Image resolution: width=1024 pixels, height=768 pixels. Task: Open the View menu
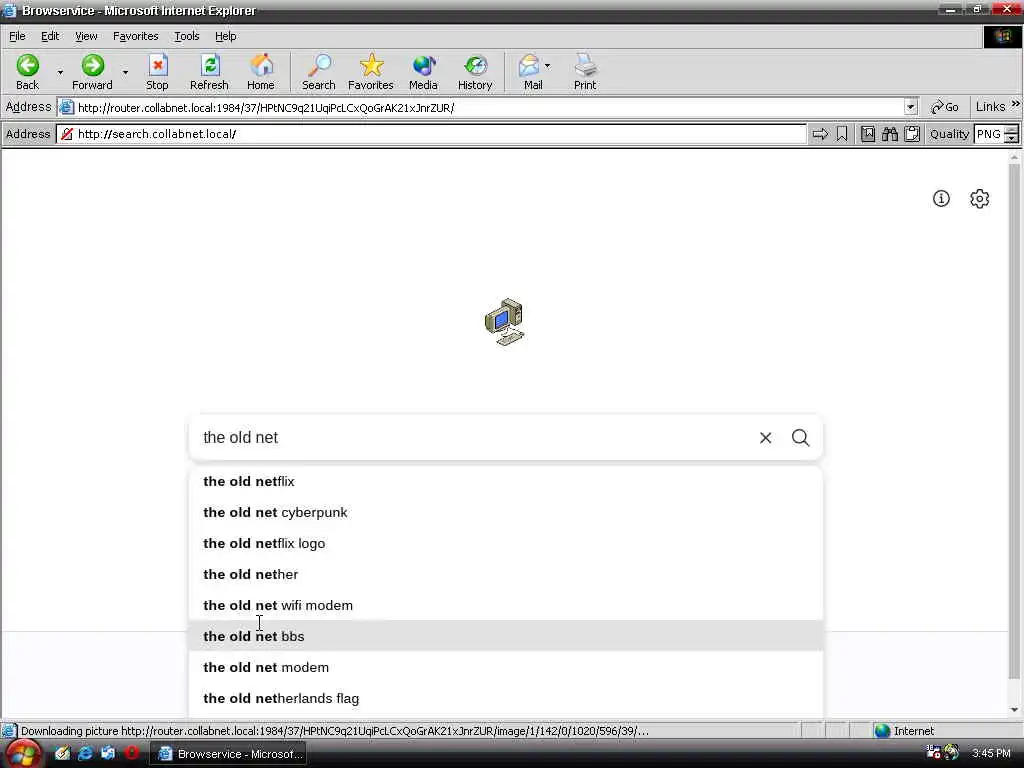tap(86, 36)
